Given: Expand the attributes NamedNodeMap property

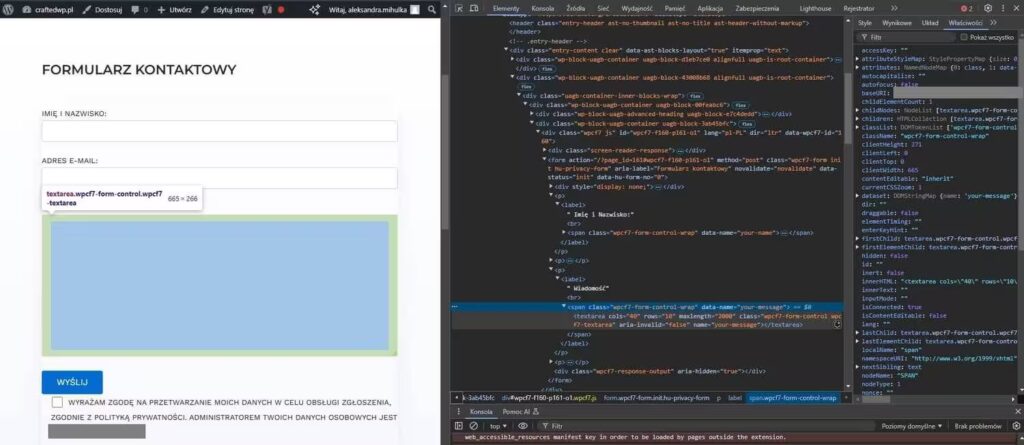Looking at the screenshot, I should [857, 67].
